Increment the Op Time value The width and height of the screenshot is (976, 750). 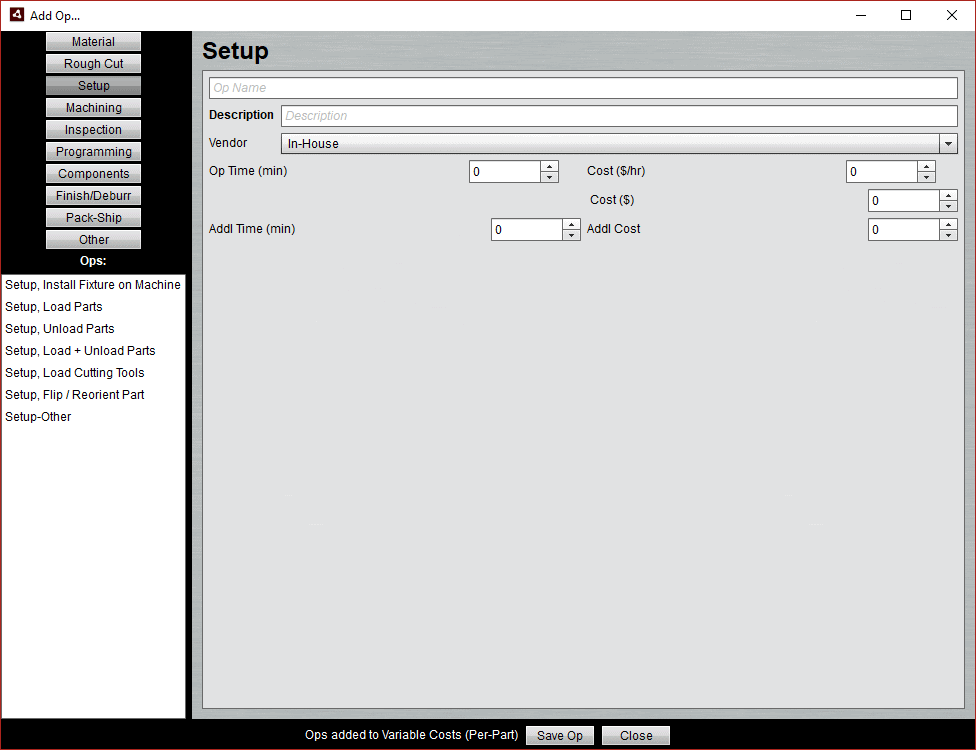tap(549, 166)
